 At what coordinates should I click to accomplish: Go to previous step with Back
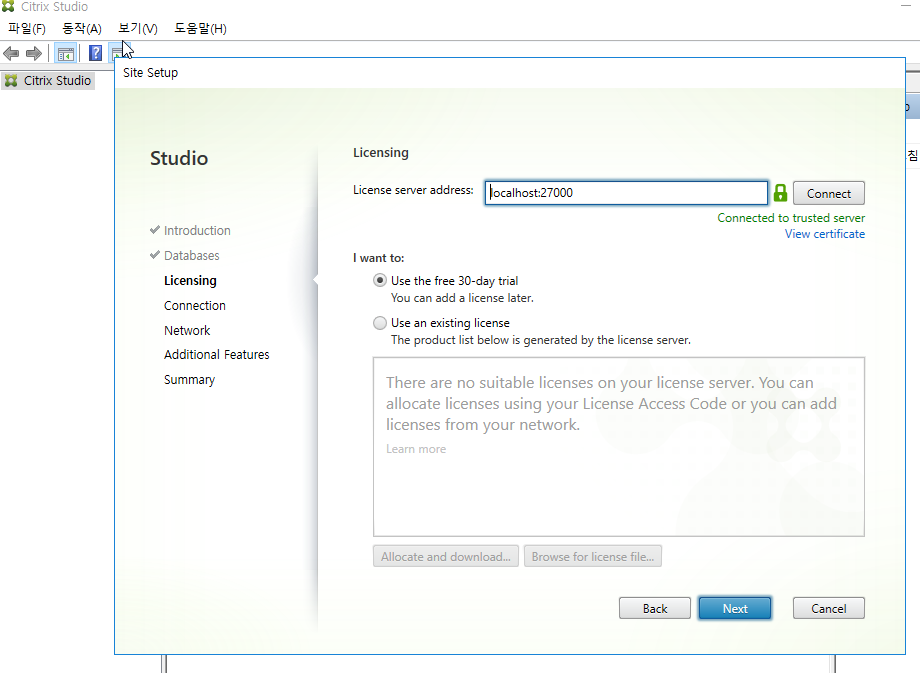655,608
